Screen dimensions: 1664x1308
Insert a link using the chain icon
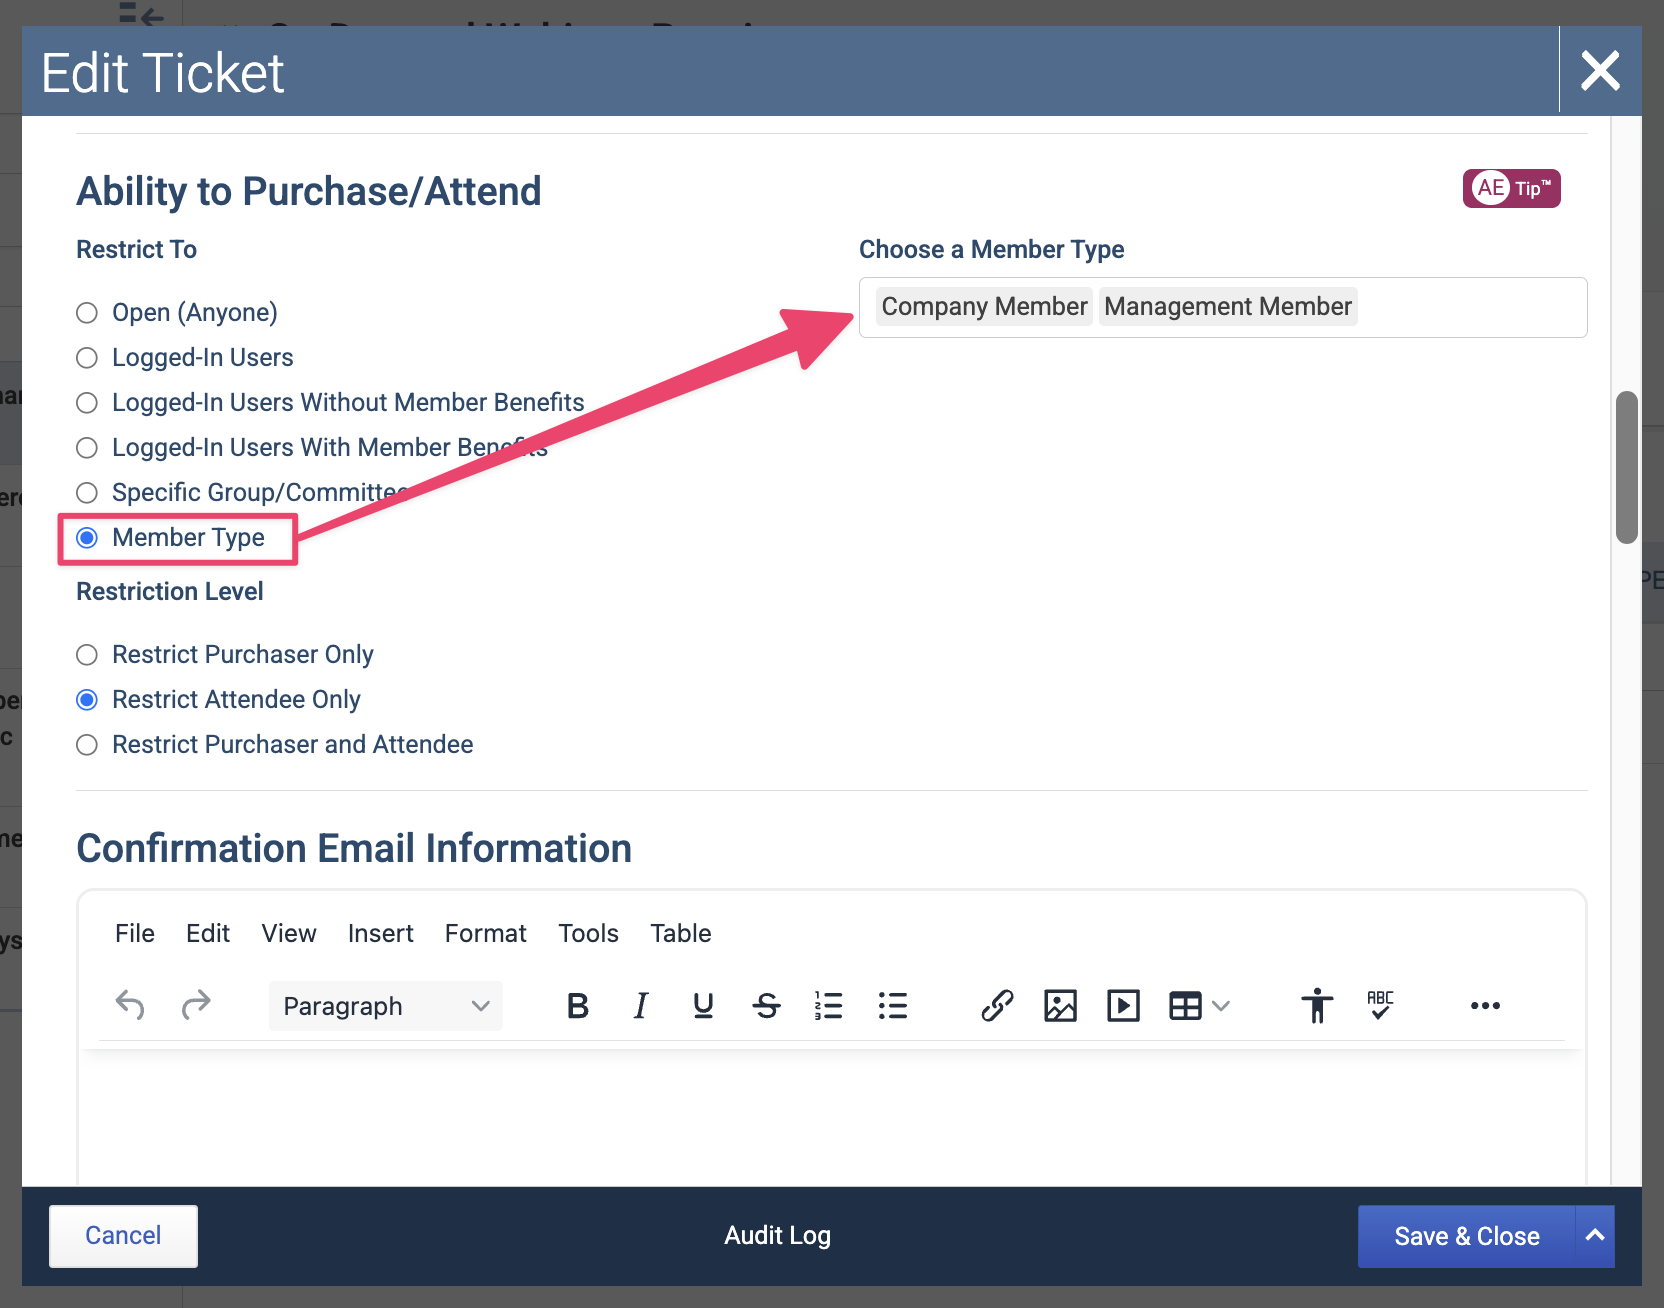[x=997, y=1006]
